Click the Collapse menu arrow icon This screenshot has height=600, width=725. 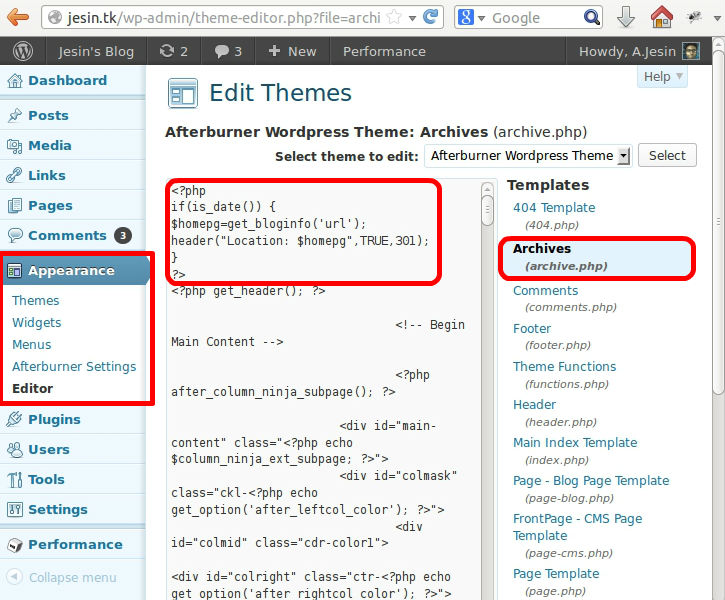[14, 577]
